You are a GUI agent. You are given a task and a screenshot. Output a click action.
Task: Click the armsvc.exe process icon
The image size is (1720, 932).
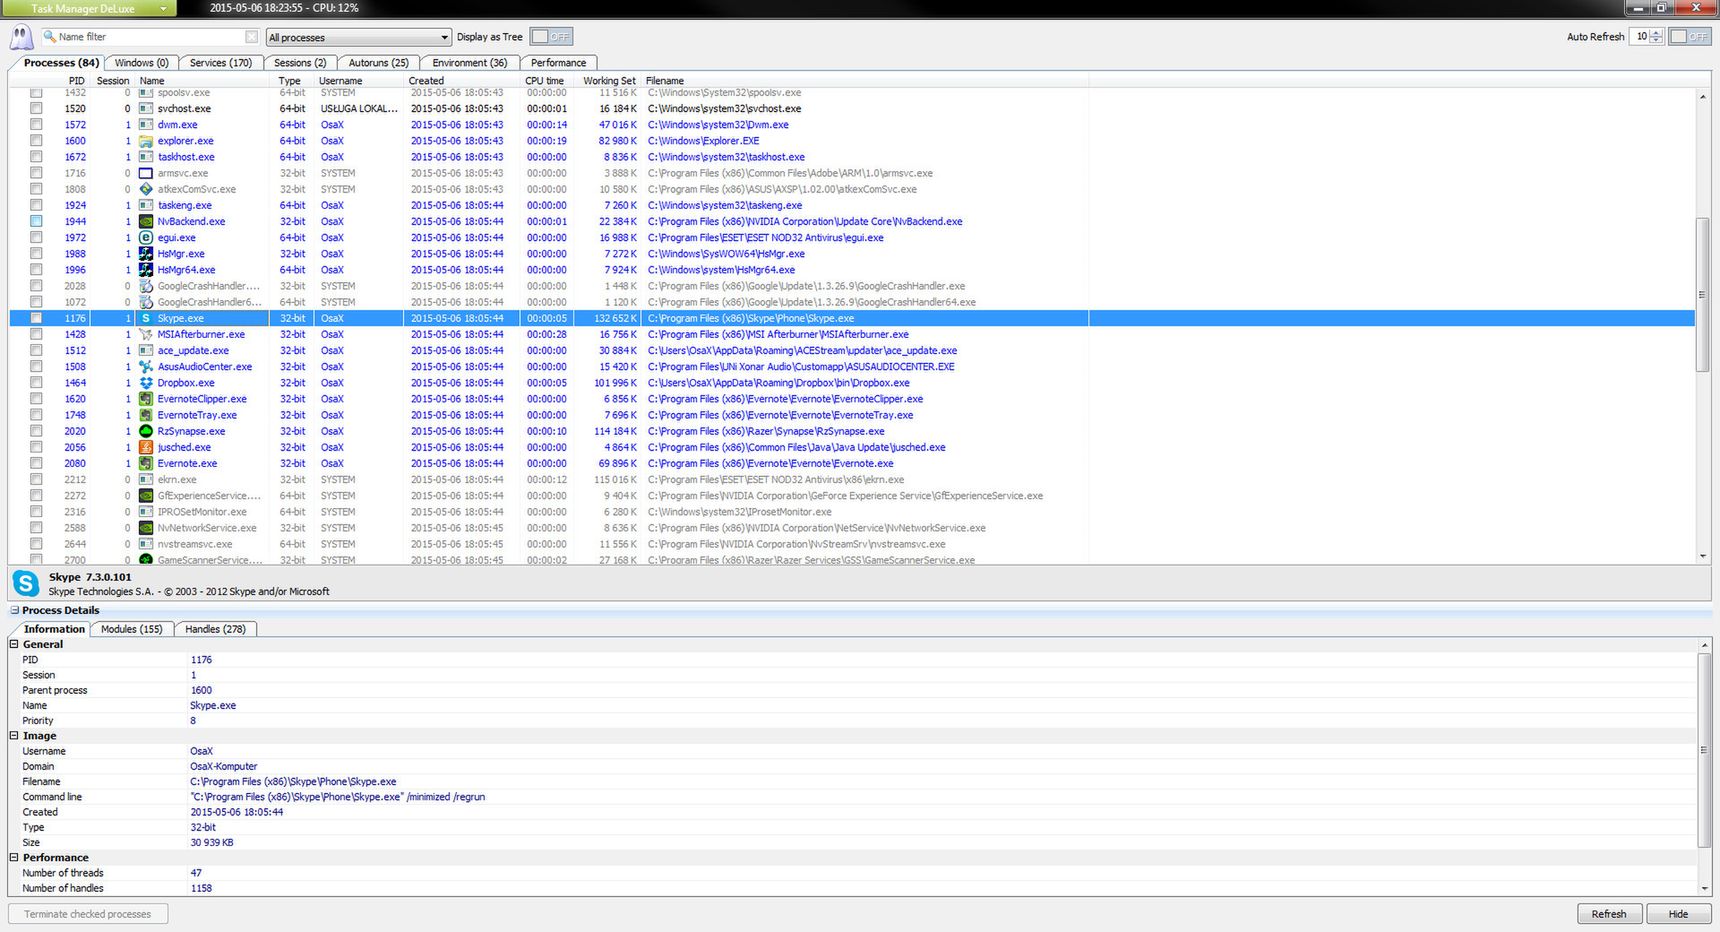click(146, 173)
